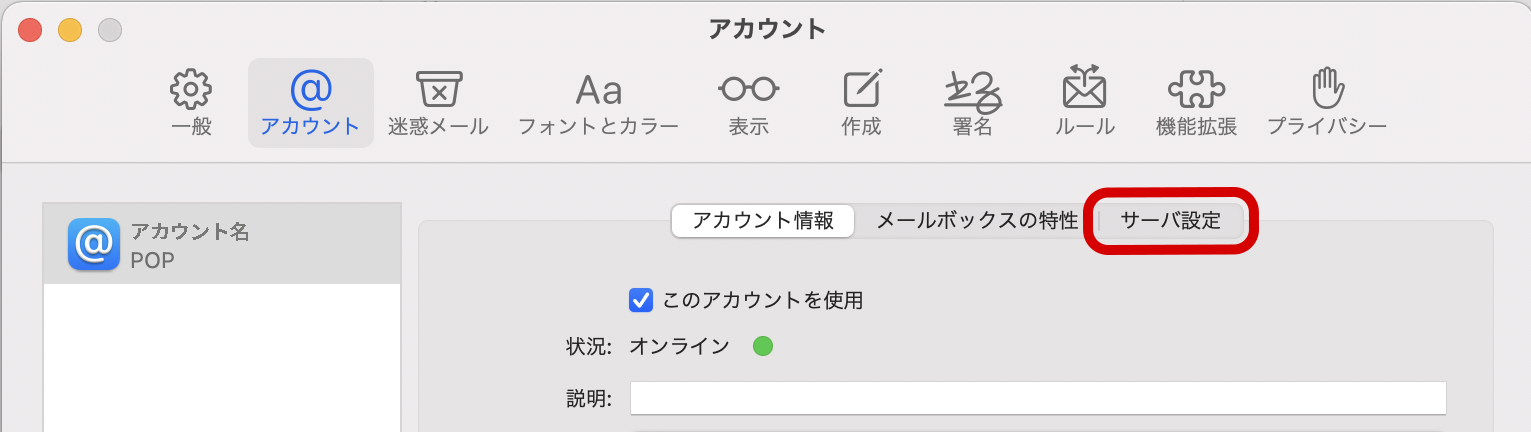Open the 作成 (Composing) pencil icon
The height and width of the screenshot is (432, 1531).
862,91
